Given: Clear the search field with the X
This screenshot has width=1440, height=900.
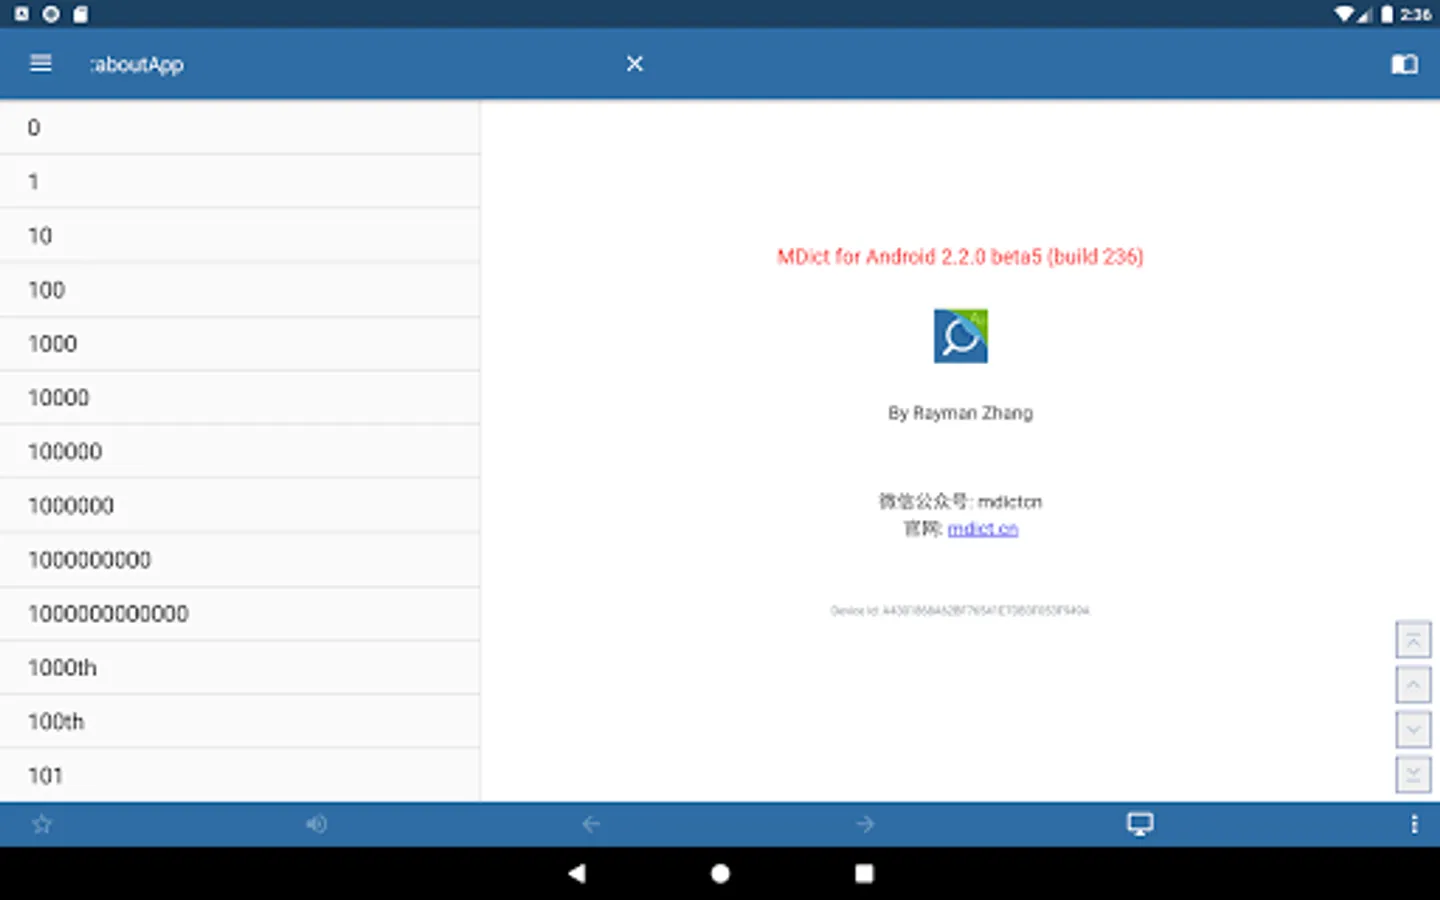Looking at the screenshot, I should pyautogui.click(x=635, y=64).
